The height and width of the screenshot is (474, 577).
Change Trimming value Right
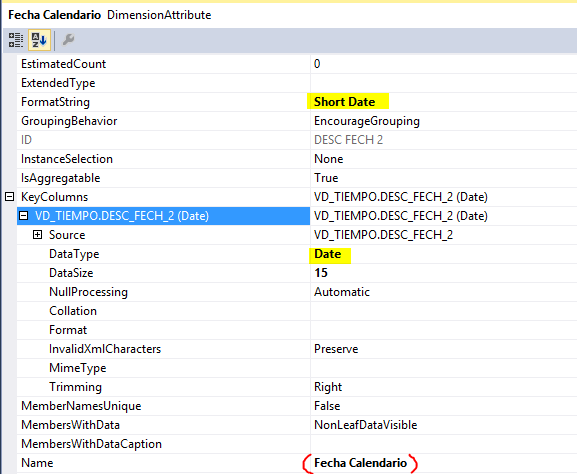pyautogui.click(x=328, y=387)
